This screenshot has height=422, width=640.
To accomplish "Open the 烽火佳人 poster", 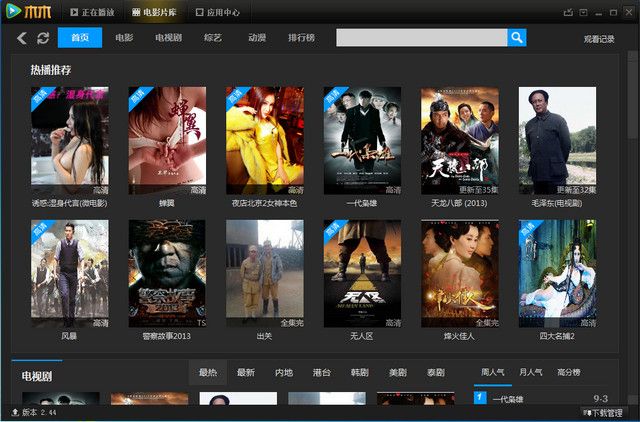I will [460, 273].
